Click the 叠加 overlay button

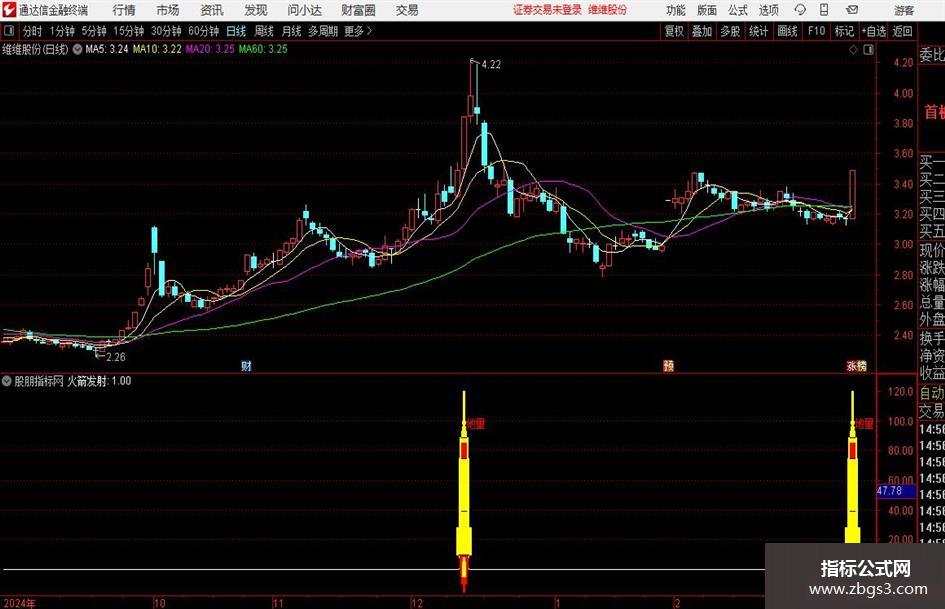[702, 31]
